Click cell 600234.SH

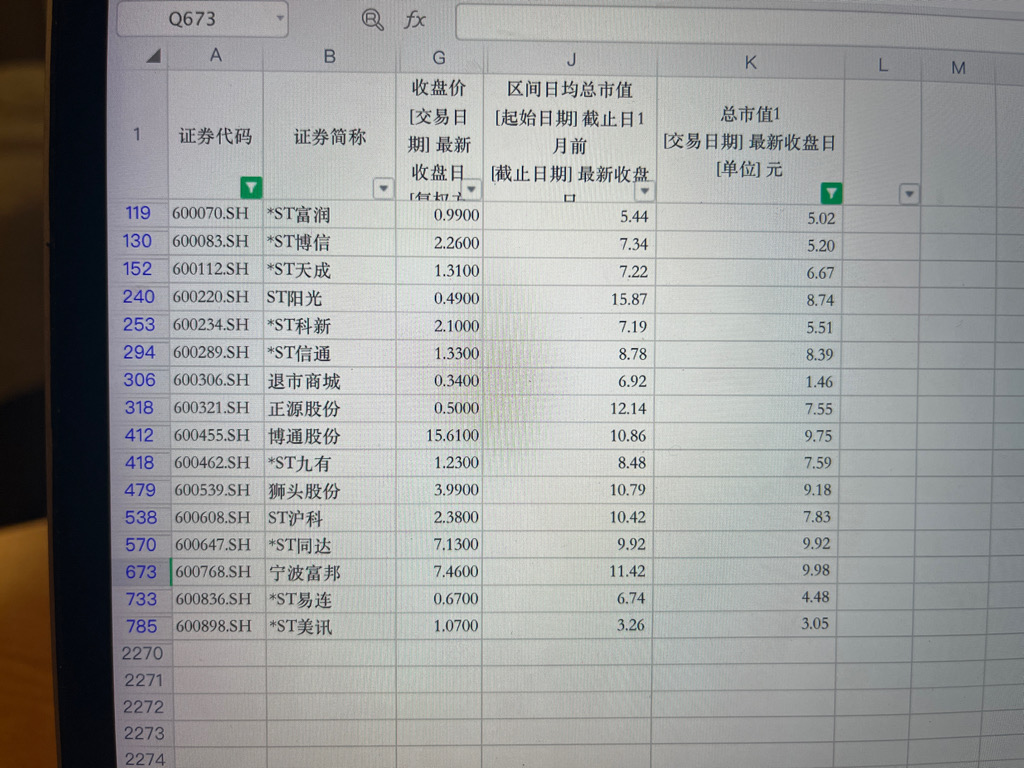pos(216,325)
